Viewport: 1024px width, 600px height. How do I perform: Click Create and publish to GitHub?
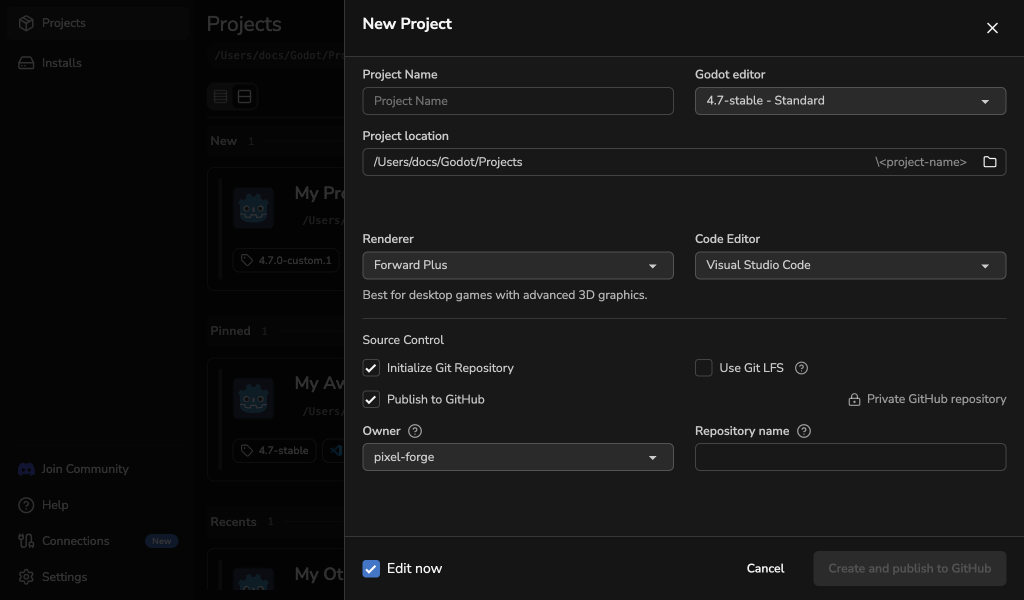[x=910, y=569]
